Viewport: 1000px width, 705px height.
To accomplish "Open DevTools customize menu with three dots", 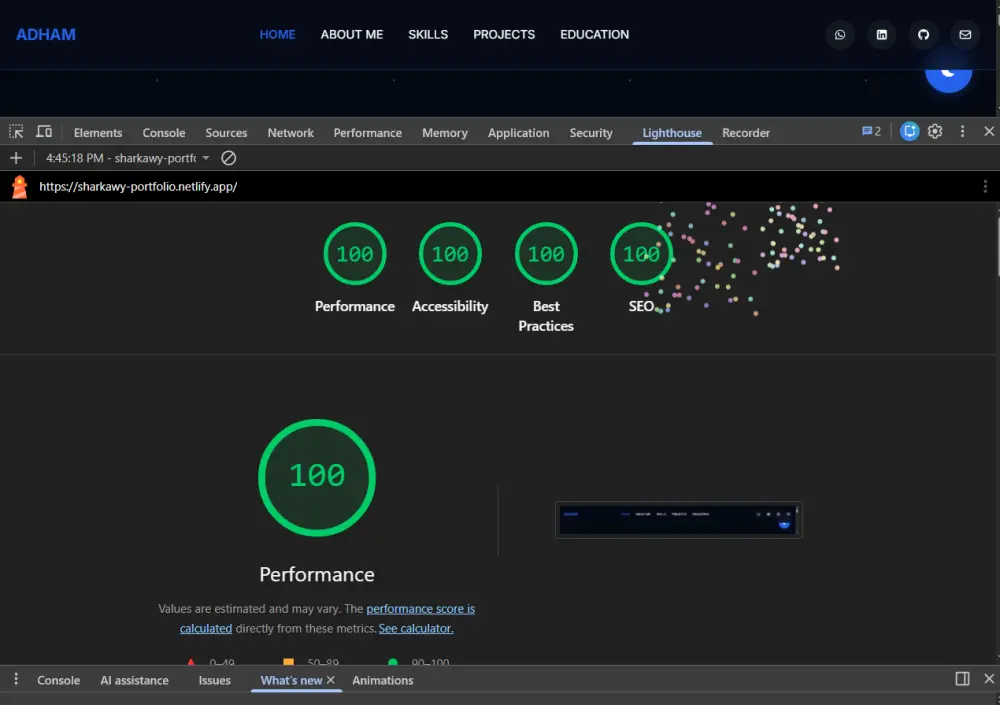I will click(962, 131).
